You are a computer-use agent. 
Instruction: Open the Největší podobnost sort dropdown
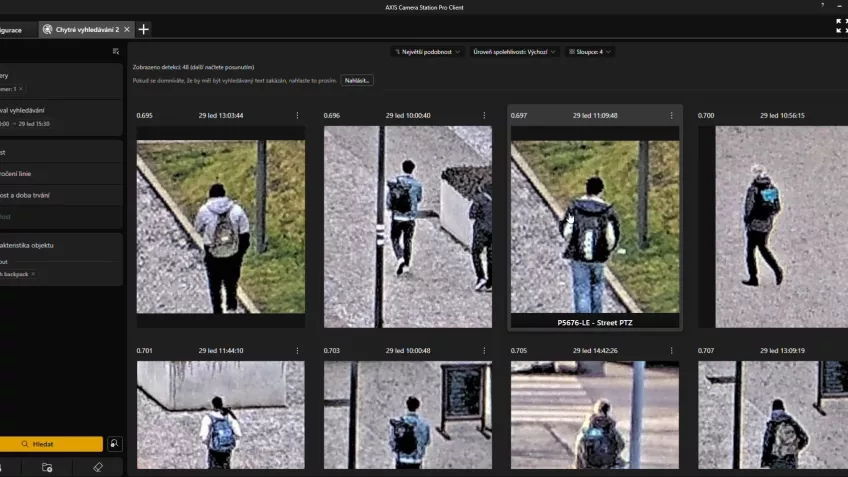coord(427,51)
